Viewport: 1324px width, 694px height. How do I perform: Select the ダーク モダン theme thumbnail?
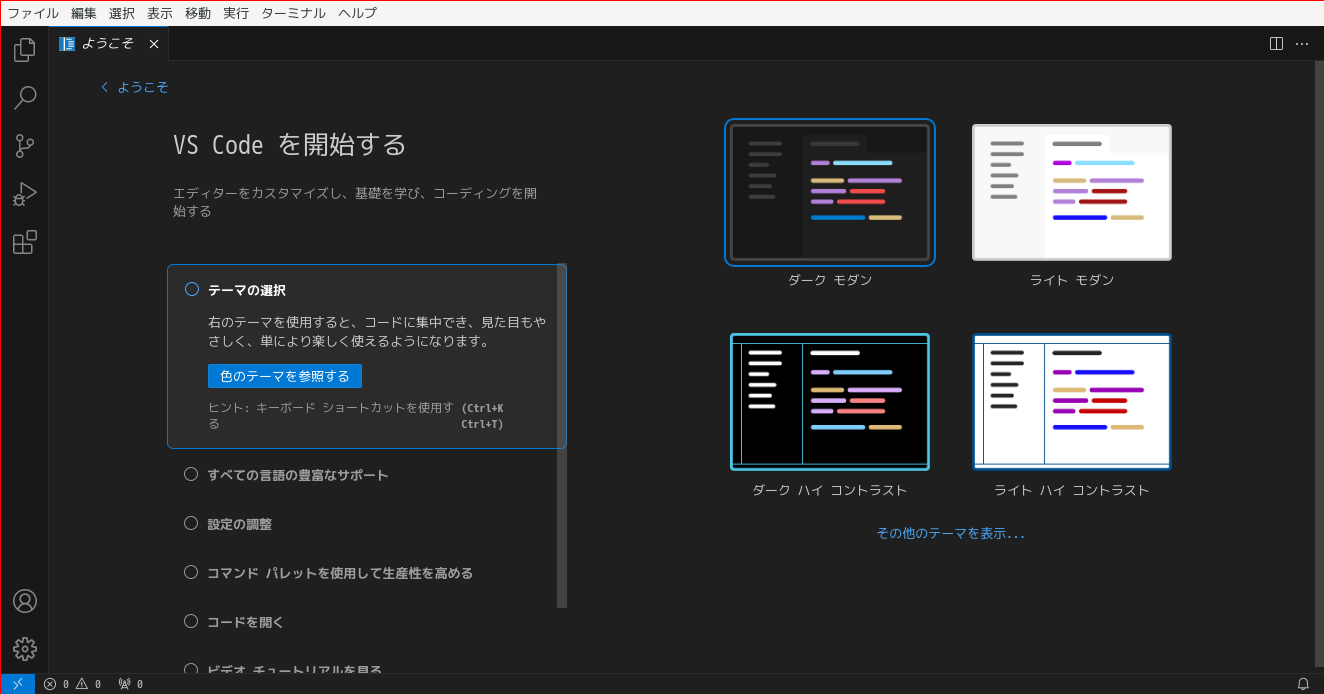830,192
